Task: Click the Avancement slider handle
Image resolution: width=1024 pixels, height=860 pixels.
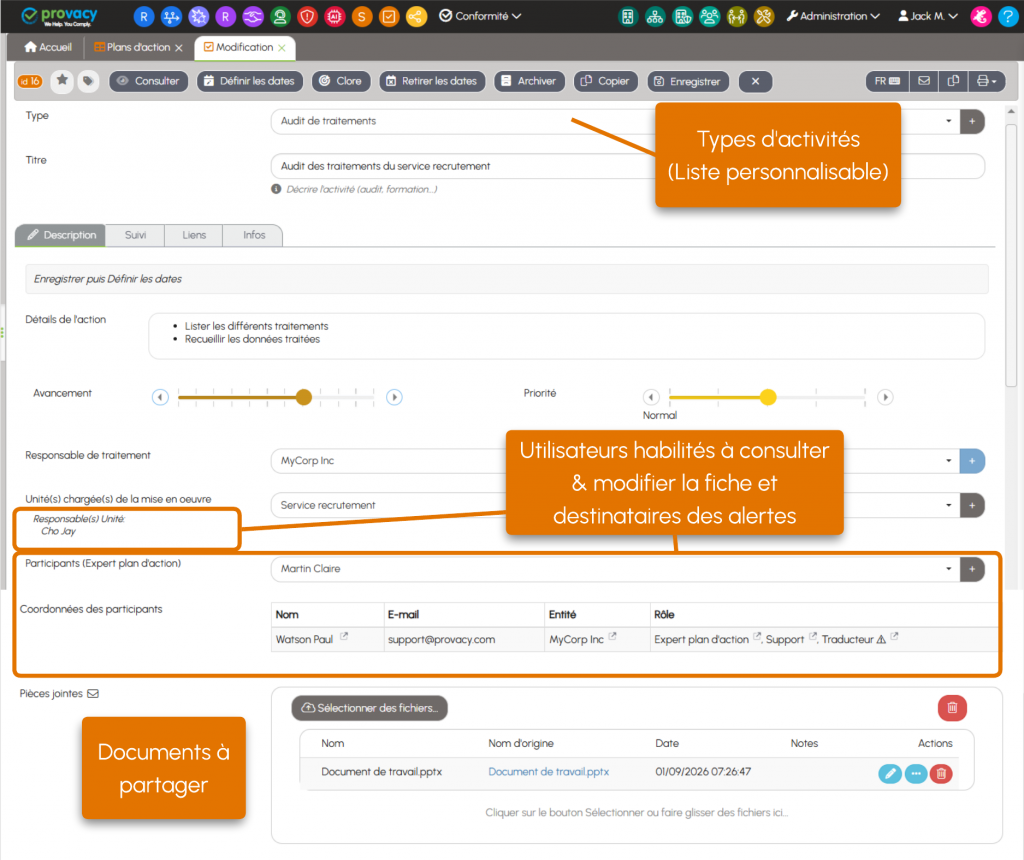Action: click(304, 397)
